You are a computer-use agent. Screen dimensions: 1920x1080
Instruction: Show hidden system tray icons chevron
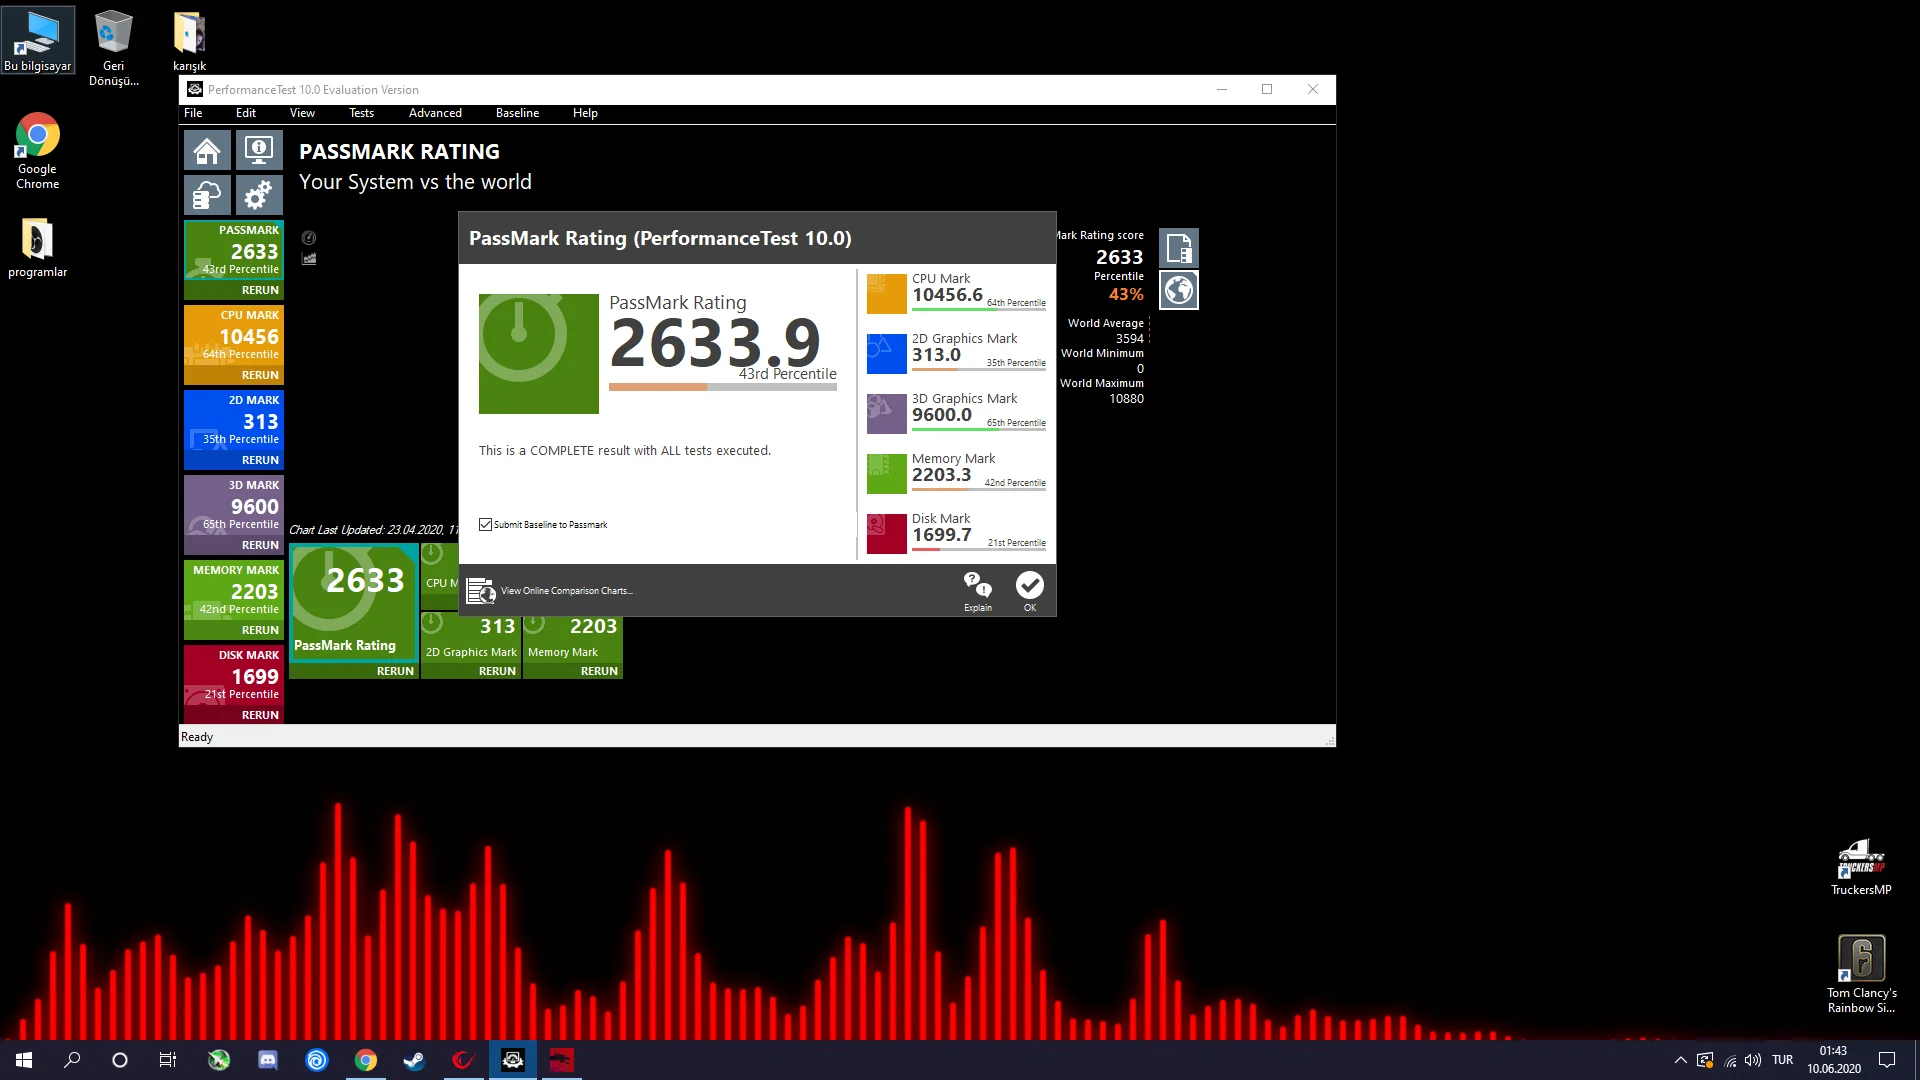tap(1680, 1060)
